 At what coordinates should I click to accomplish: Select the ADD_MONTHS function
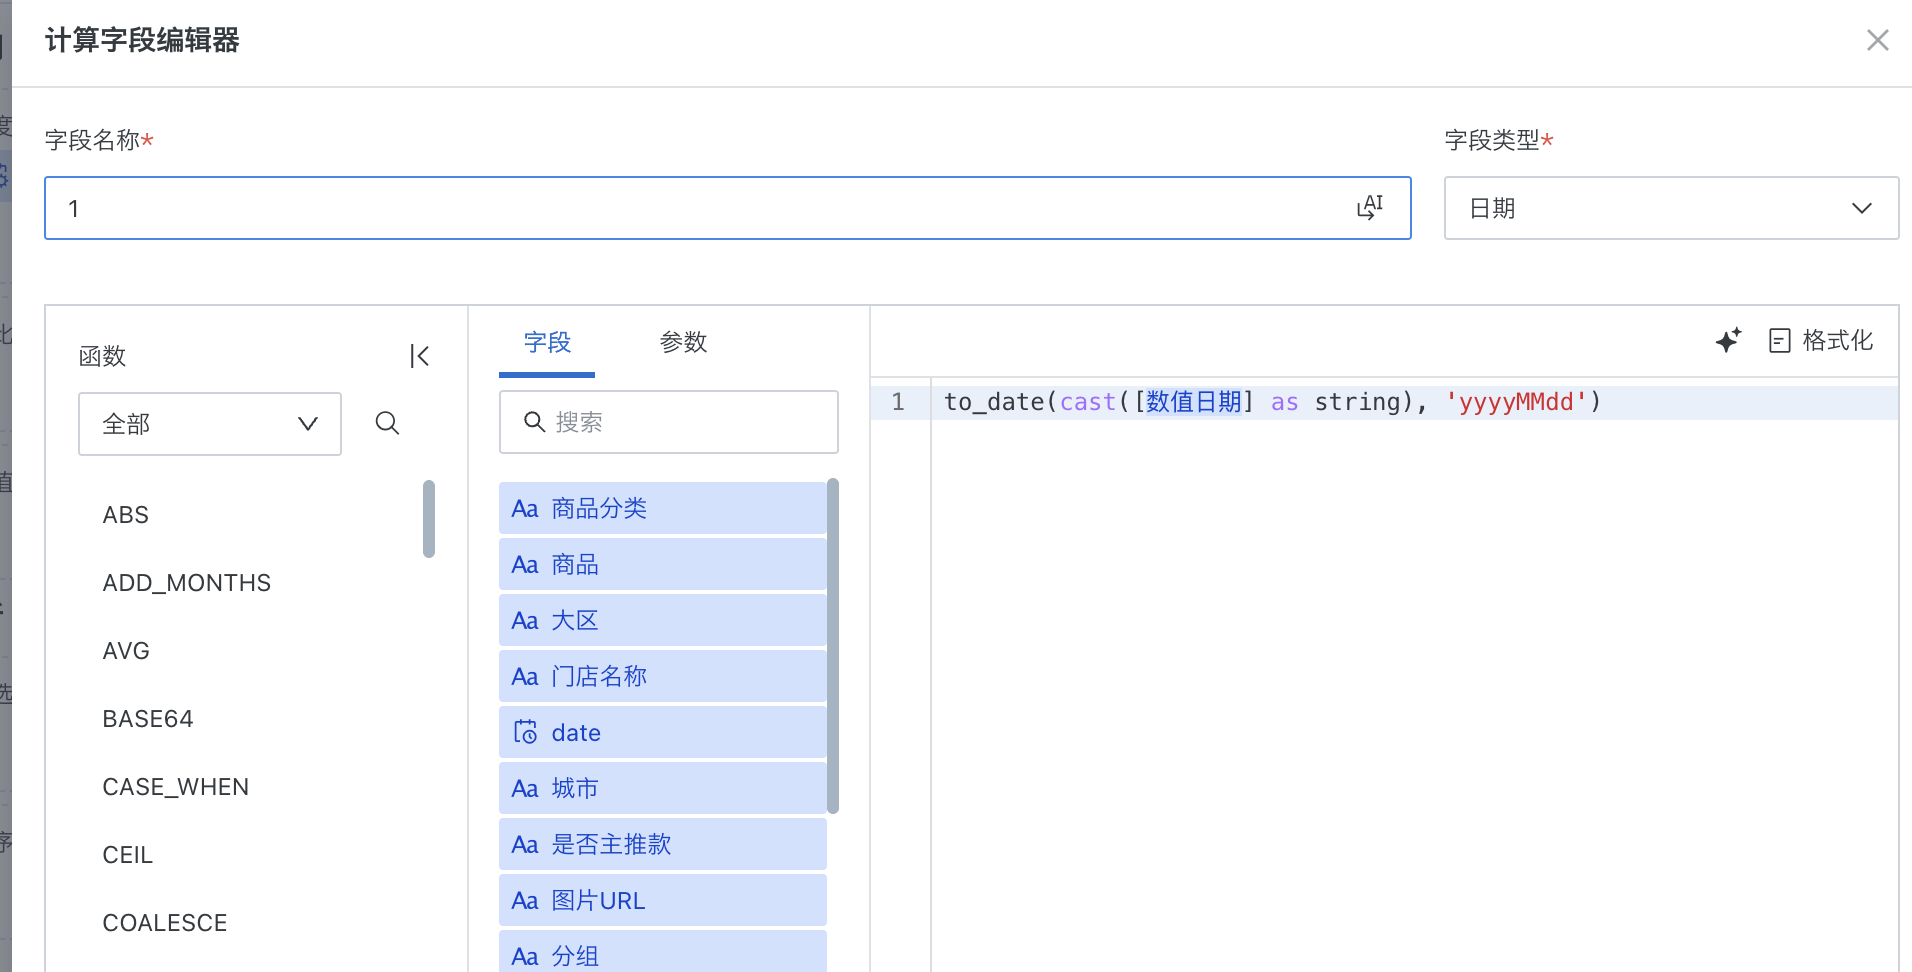(x=187, y=583)
